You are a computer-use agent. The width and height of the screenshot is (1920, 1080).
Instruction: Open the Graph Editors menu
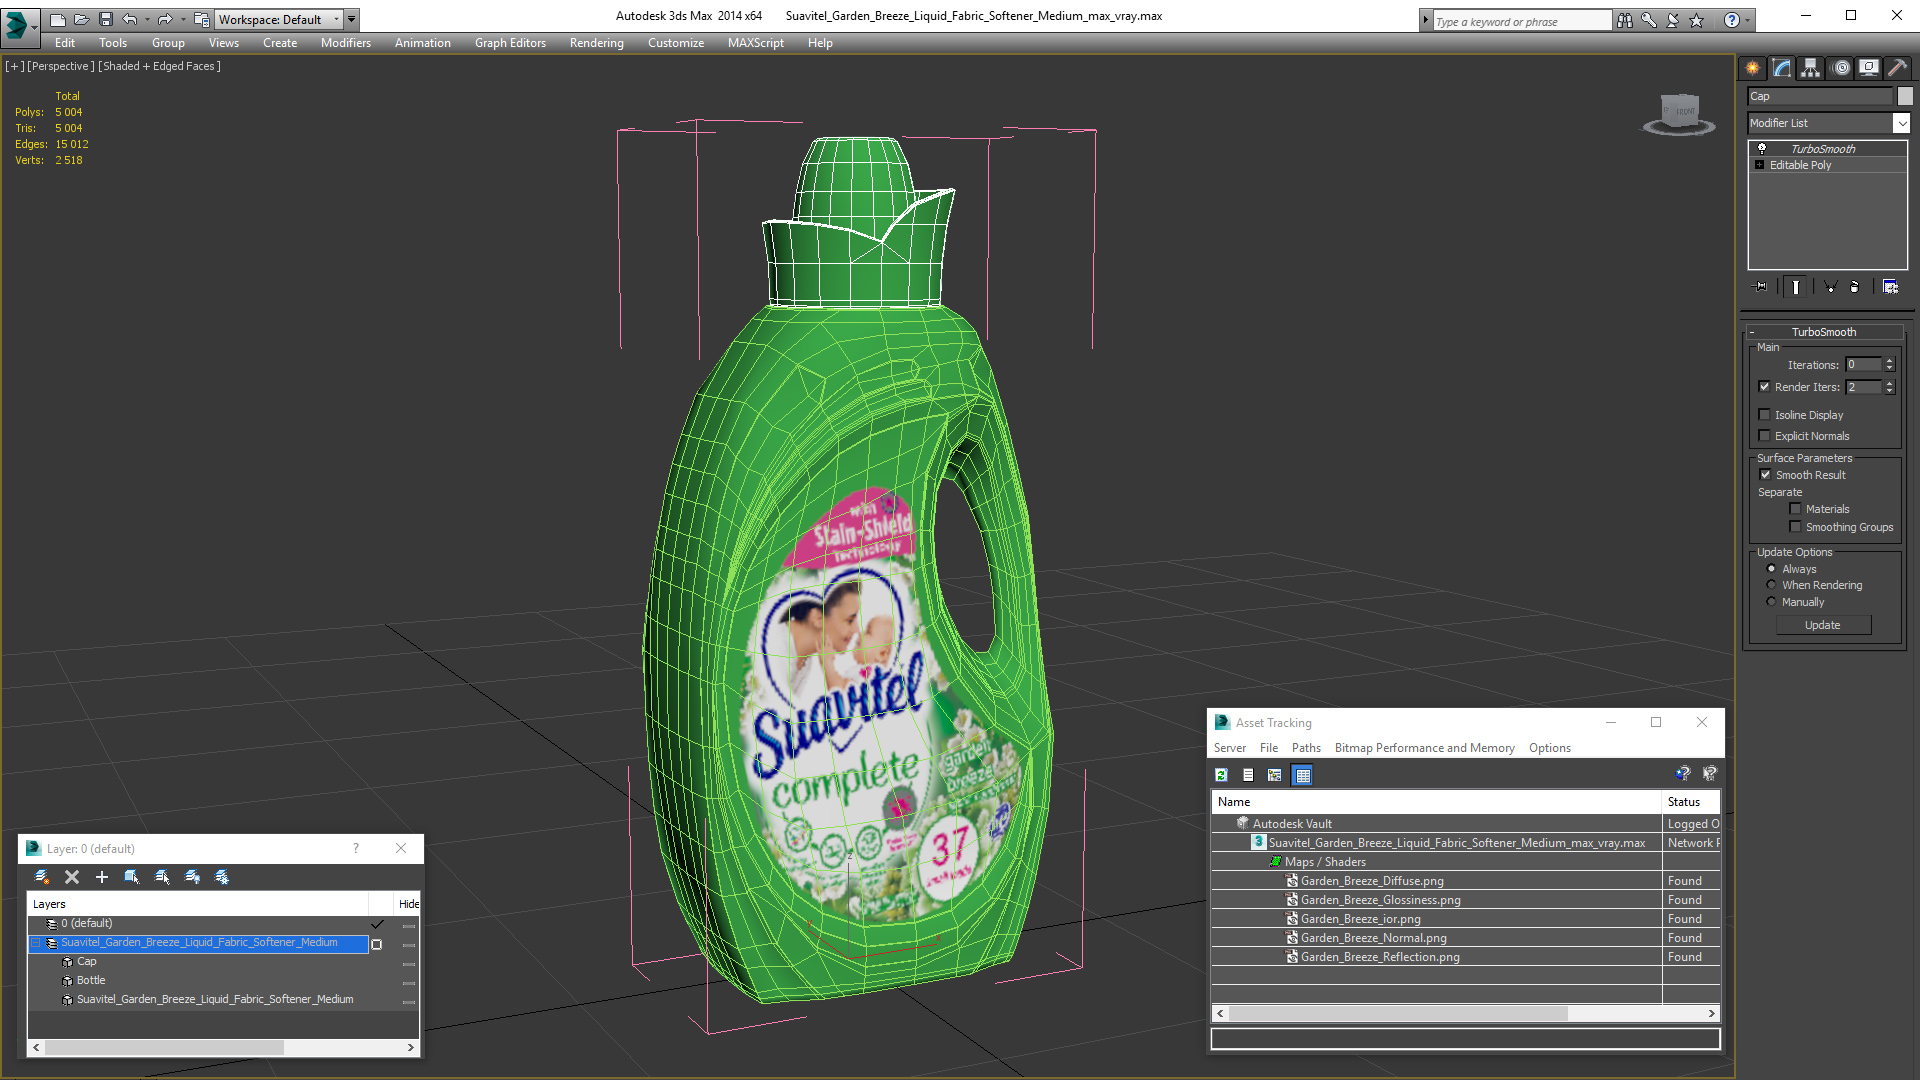(510, 43)
